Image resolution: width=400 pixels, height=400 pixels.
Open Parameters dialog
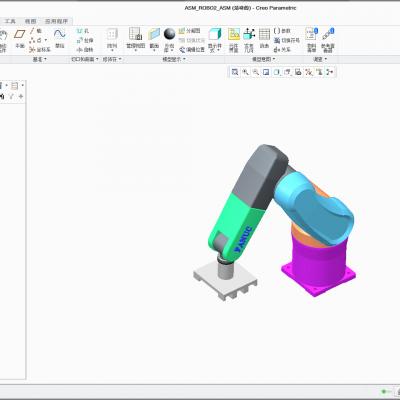282,31
